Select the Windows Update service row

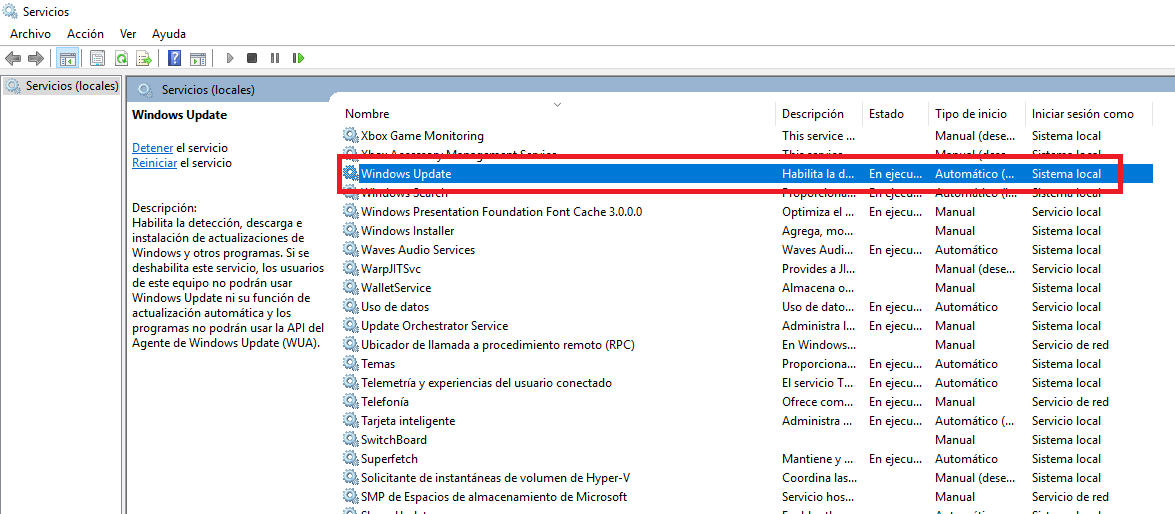tap(746, 174)
